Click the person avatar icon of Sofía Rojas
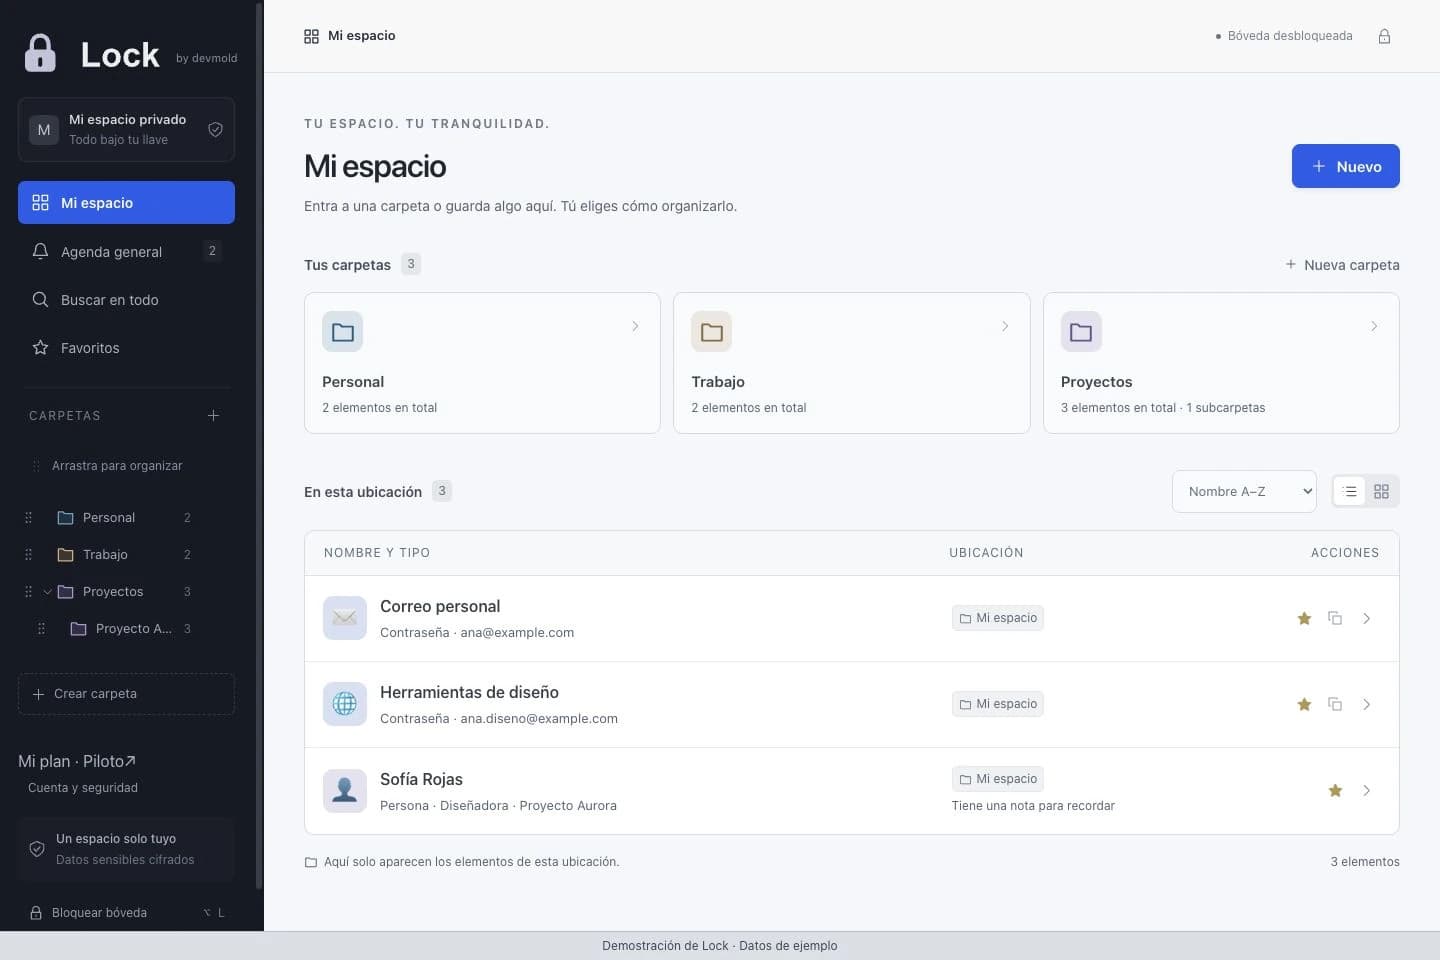This screenshot has height=960, width=1440. click(x=344, y=790)
